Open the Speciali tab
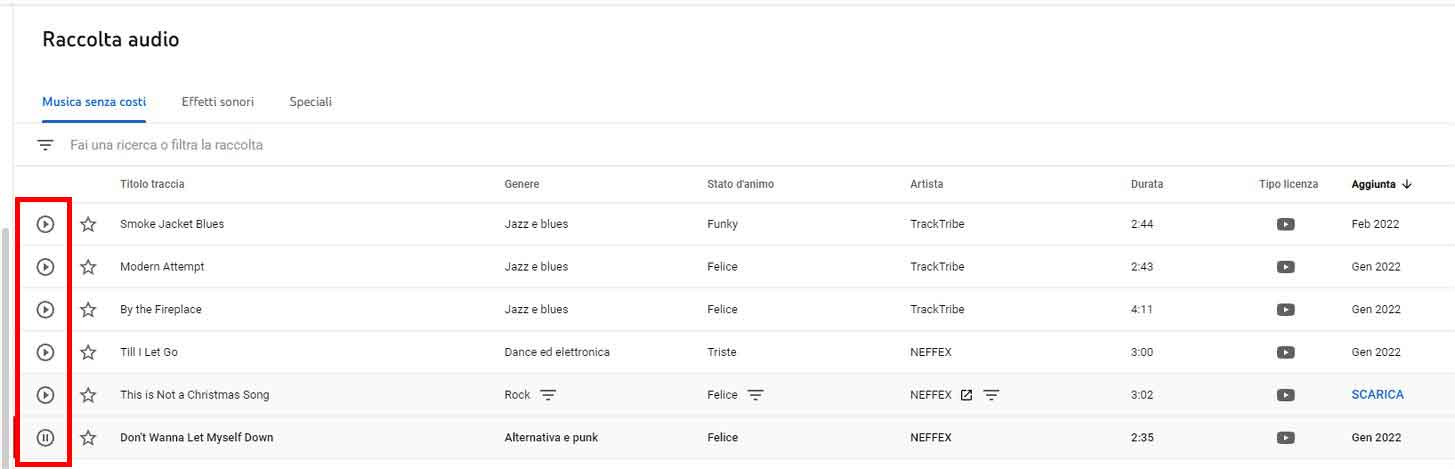The image size is (1455, 469). coord(310,102)
